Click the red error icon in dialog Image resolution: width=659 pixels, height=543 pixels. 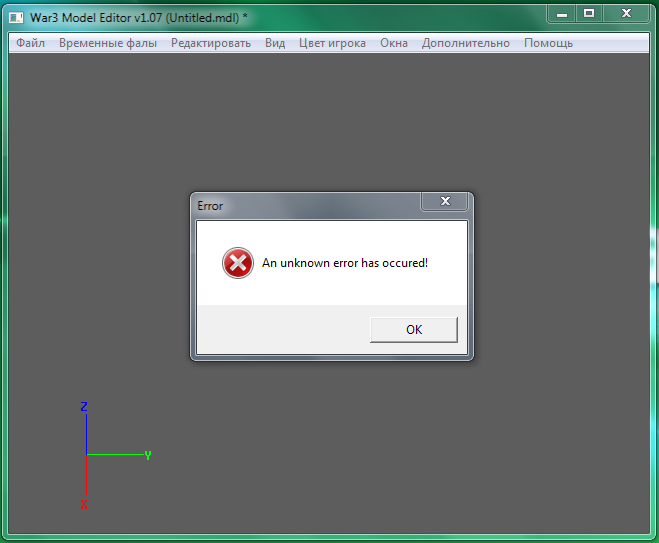[x=238, y=263]
